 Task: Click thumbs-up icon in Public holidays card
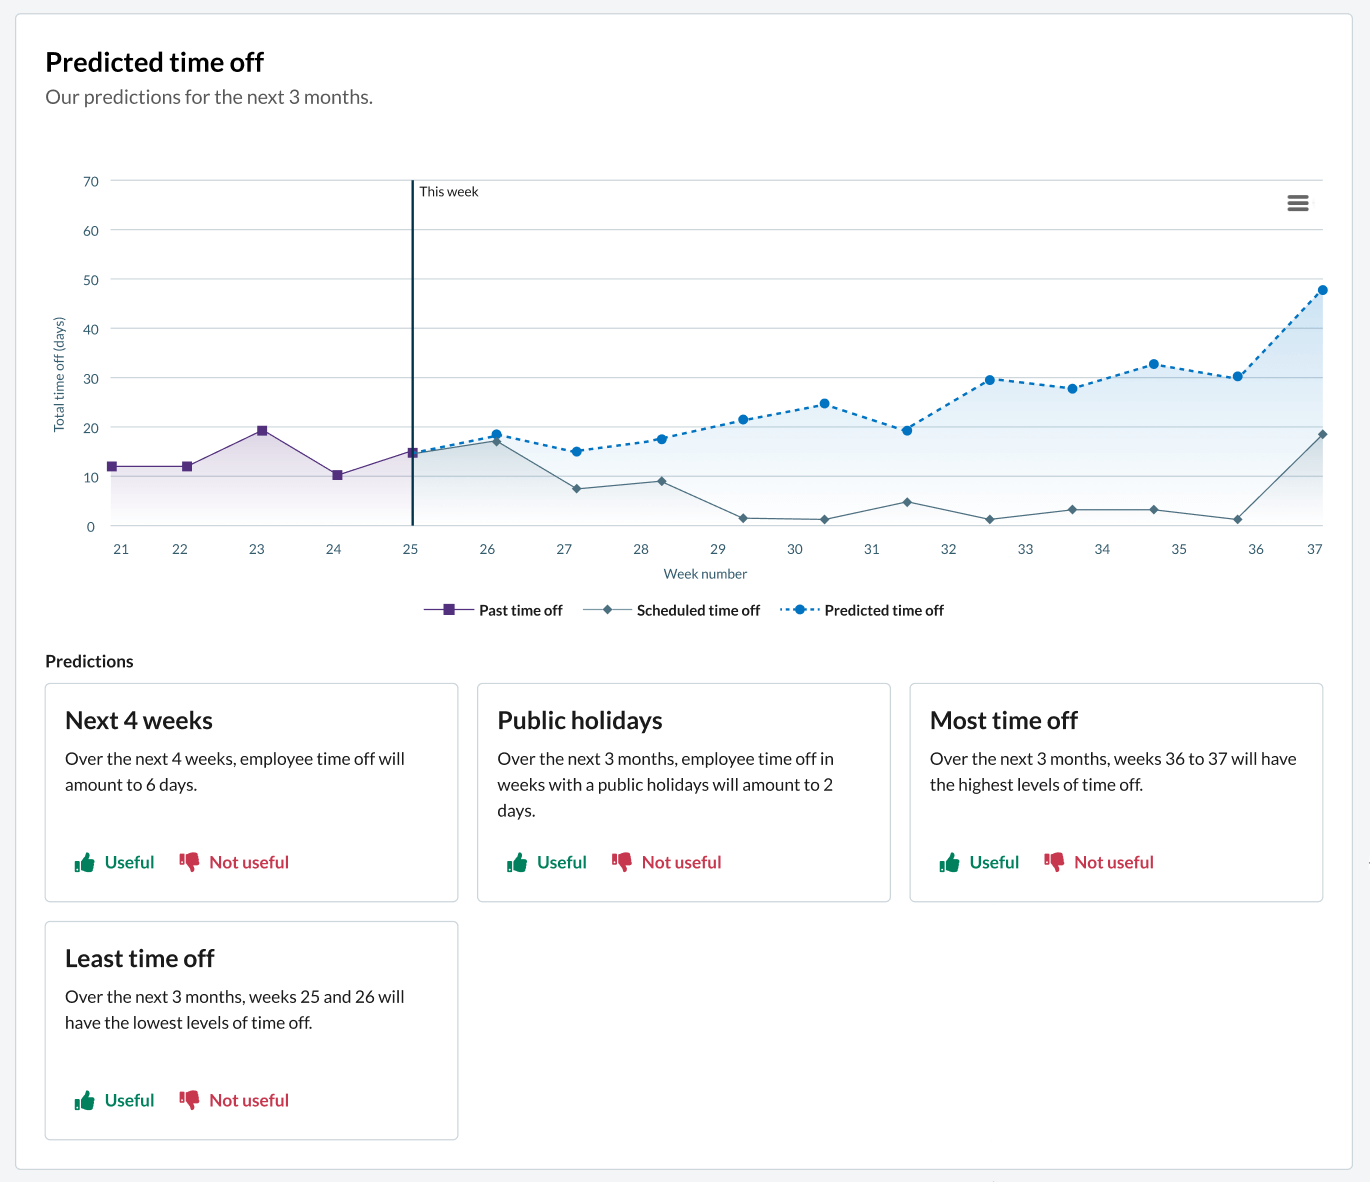tap(516, 863)
